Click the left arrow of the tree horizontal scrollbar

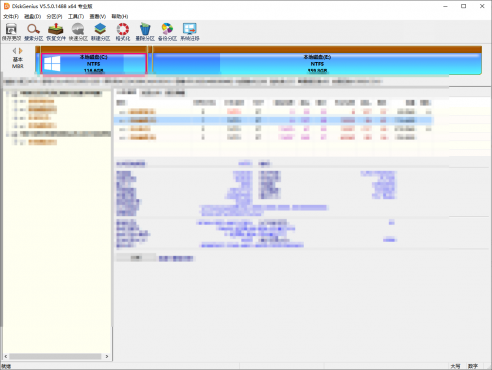(x=6, y=356)
